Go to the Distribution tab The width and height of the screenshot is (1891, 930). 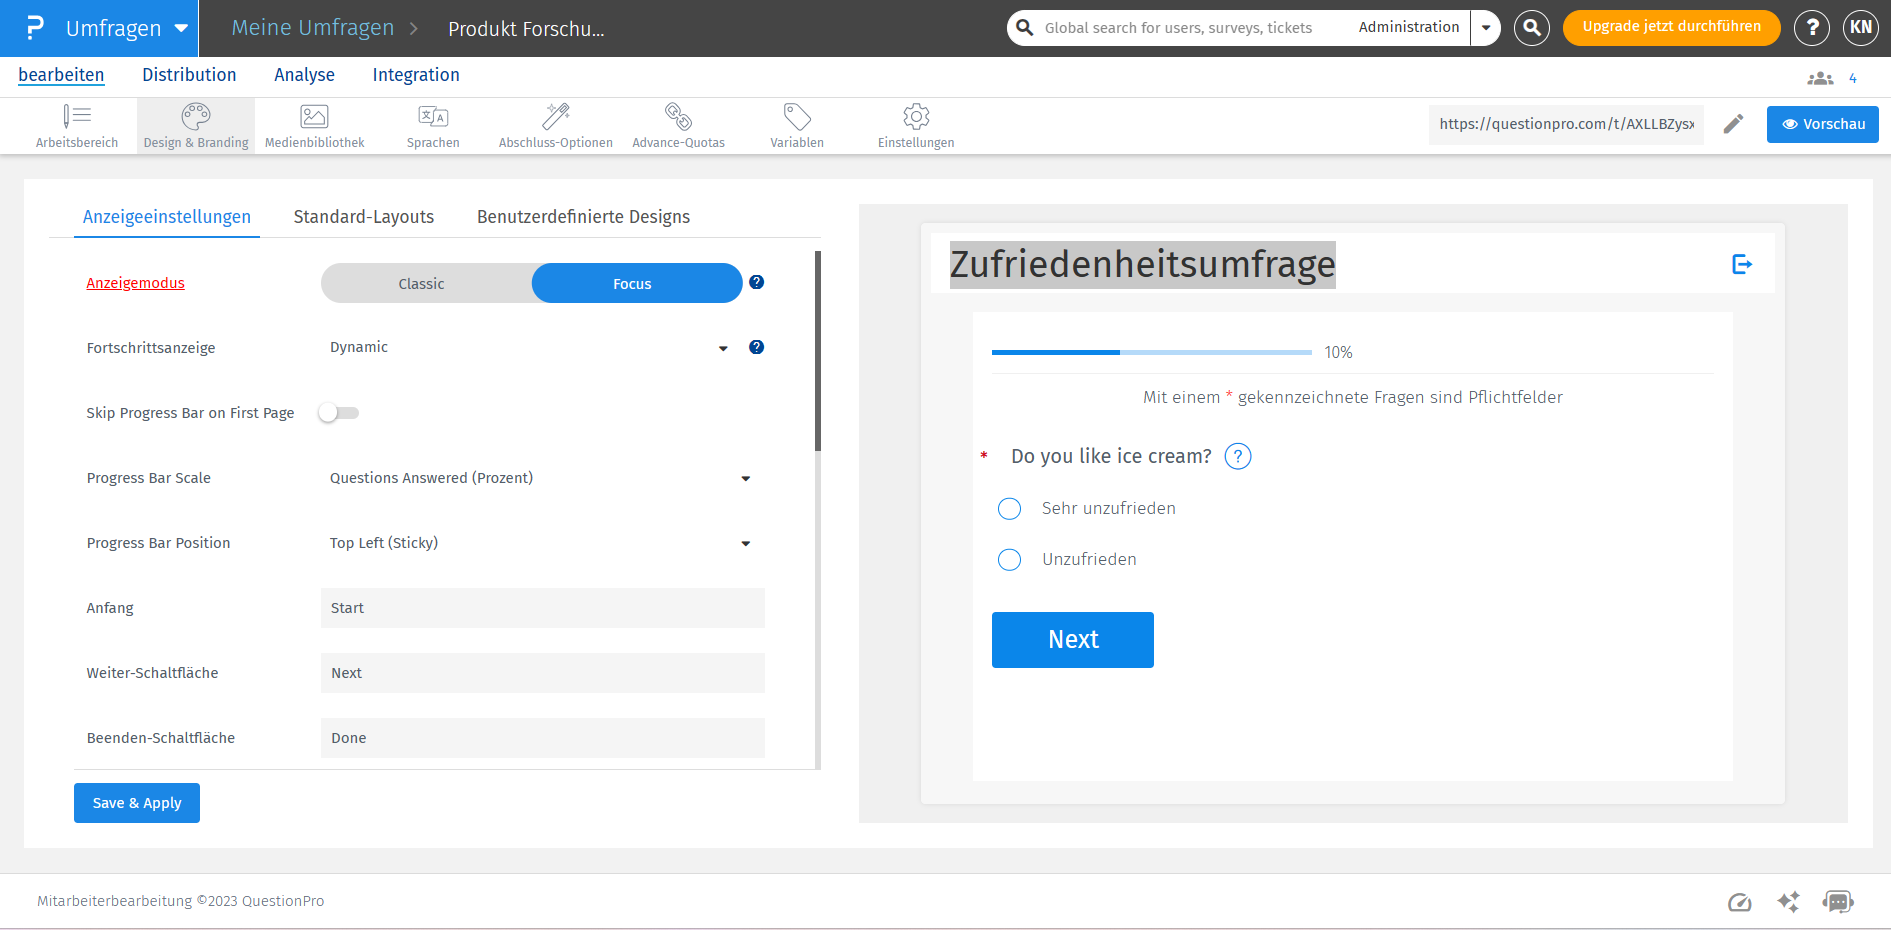tap(189, 75)
